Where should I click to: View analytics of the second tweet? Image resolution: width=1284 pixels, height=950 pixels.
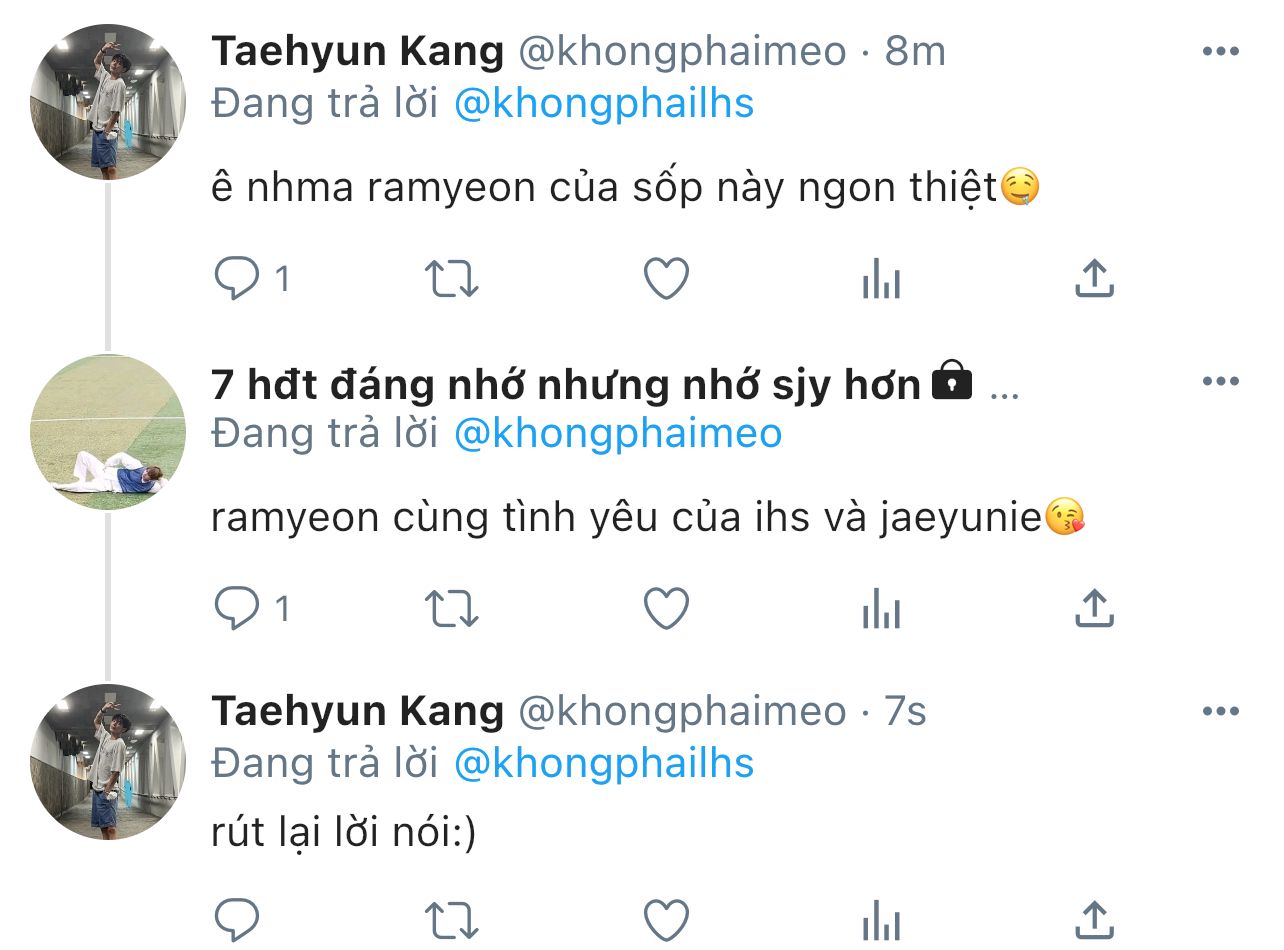click(x=881, y=608)
